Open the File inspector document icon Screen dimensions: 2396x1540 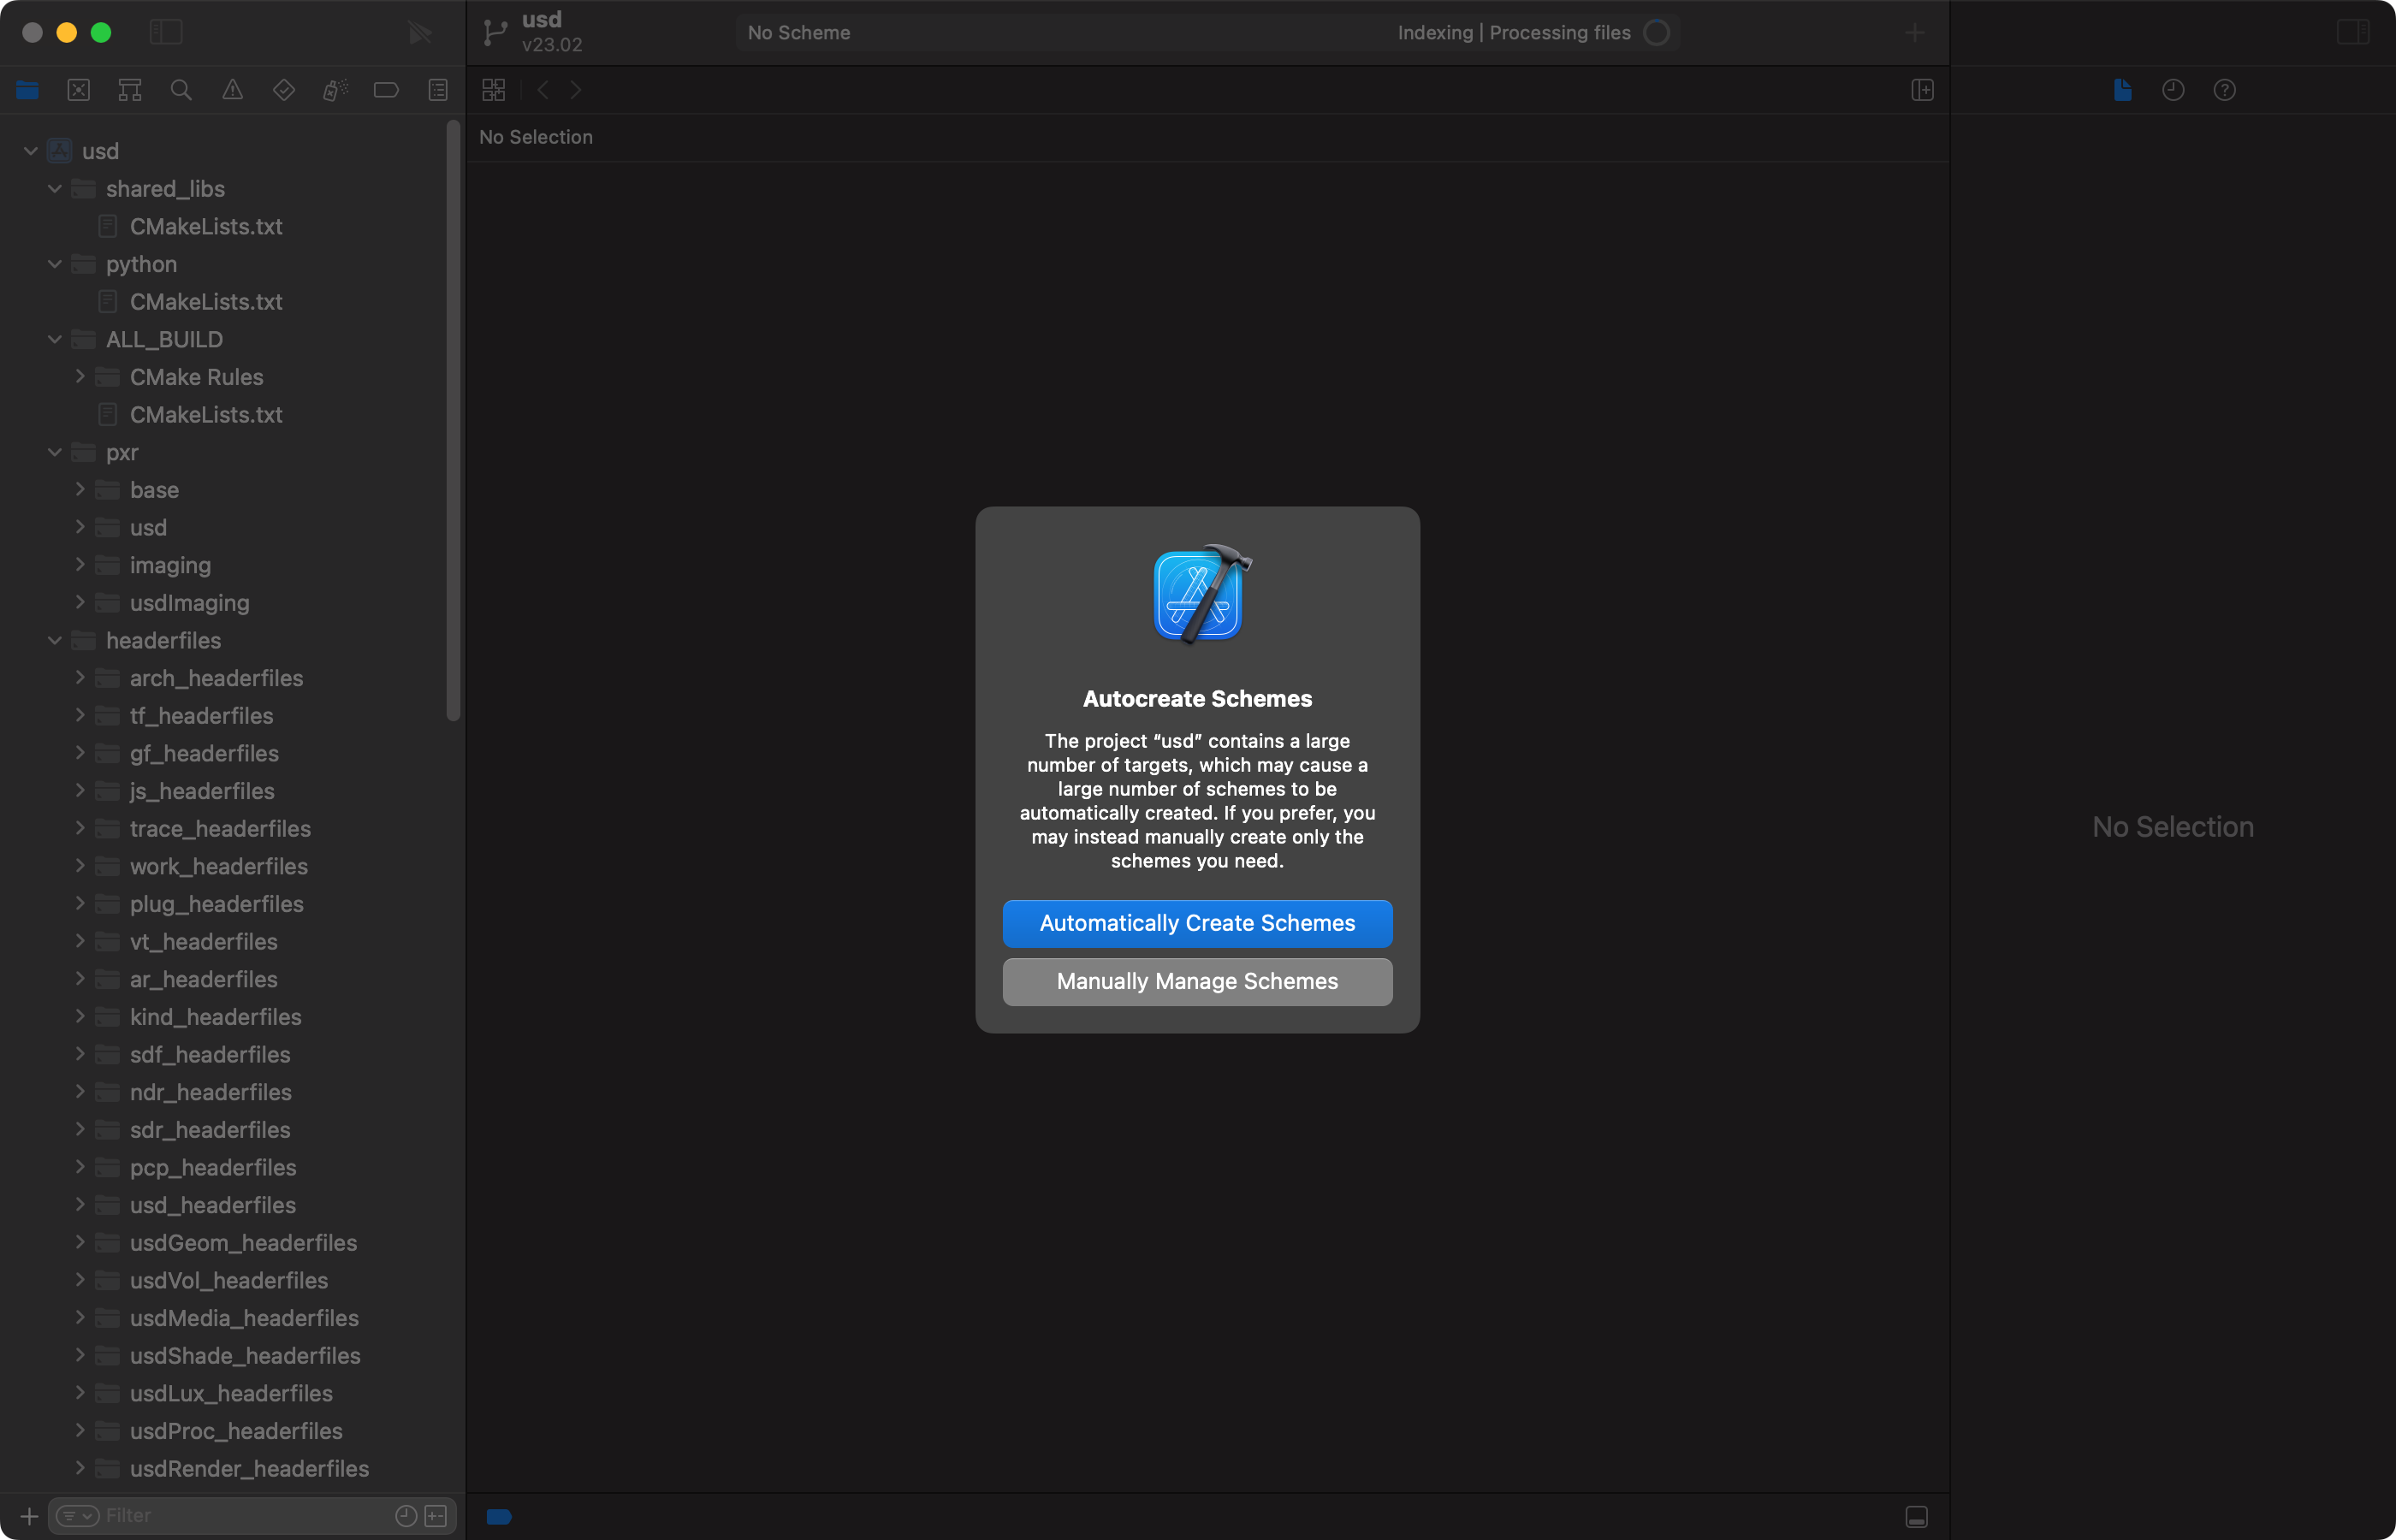coord(2122,90)
